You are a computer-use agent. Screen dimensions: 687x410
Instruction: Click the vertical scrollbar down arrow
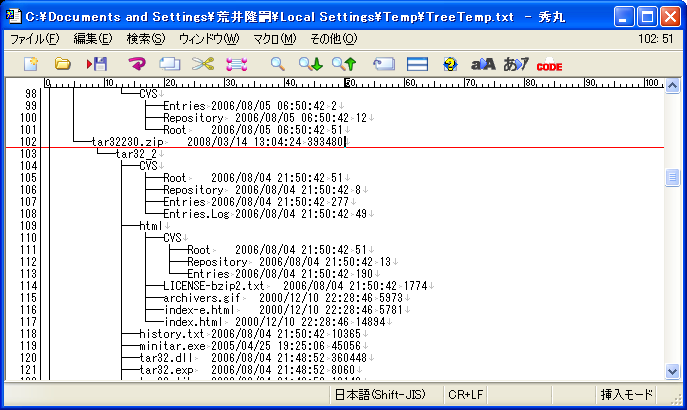[x=673, y=372]
